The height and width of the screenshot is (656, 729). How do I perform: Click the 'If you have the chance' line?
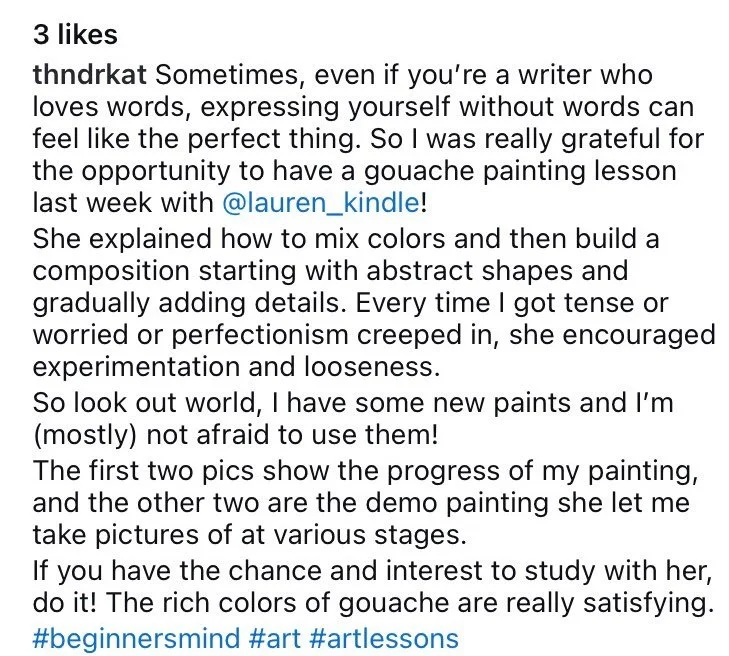point(372,571)
